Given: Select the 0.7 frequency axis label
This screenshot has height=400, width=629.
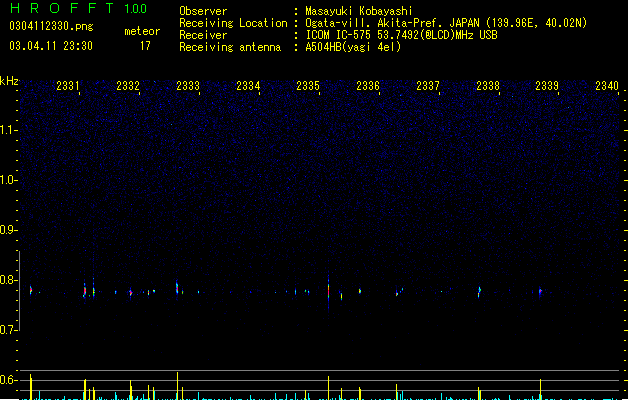Looking at the screenshot, I should coord(8,330).
